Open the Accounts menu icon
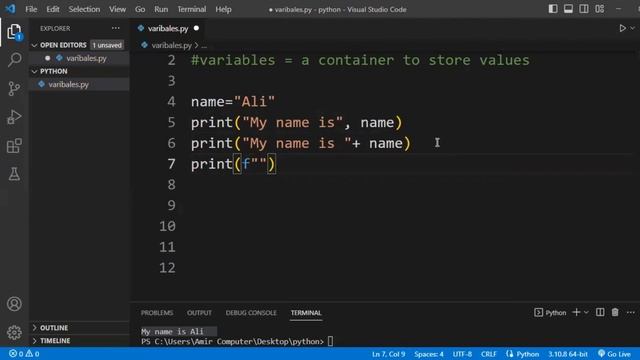 click(x=14, y=304)
